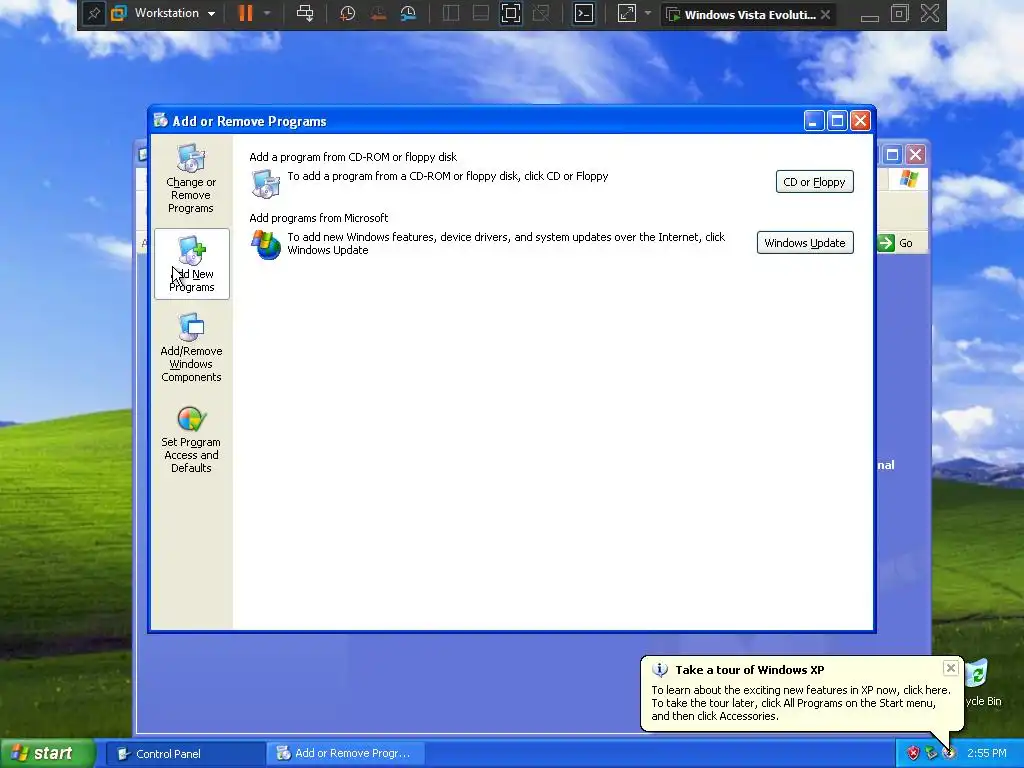Enter VMware full screen mode

511,13
